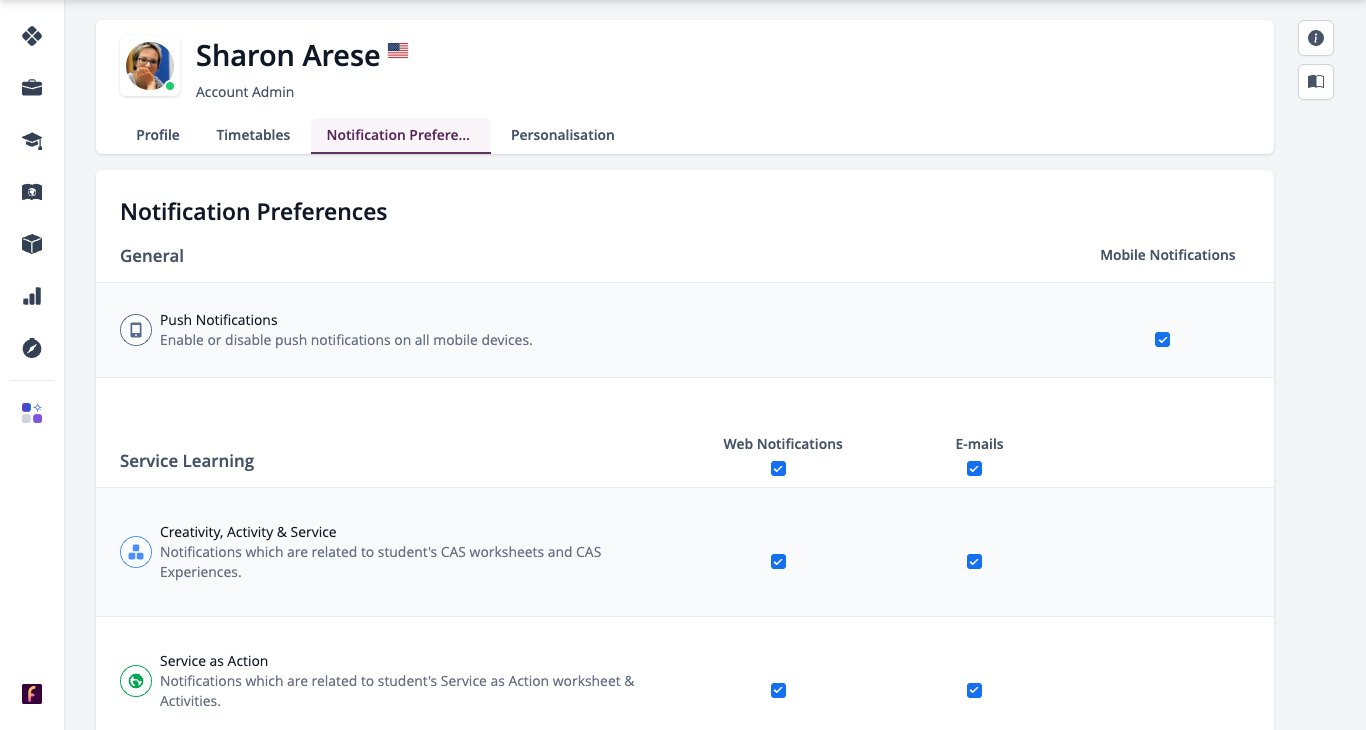Open the book help guide icon
This screenshot has height=730, width=1366.
tap(1316, 82)
